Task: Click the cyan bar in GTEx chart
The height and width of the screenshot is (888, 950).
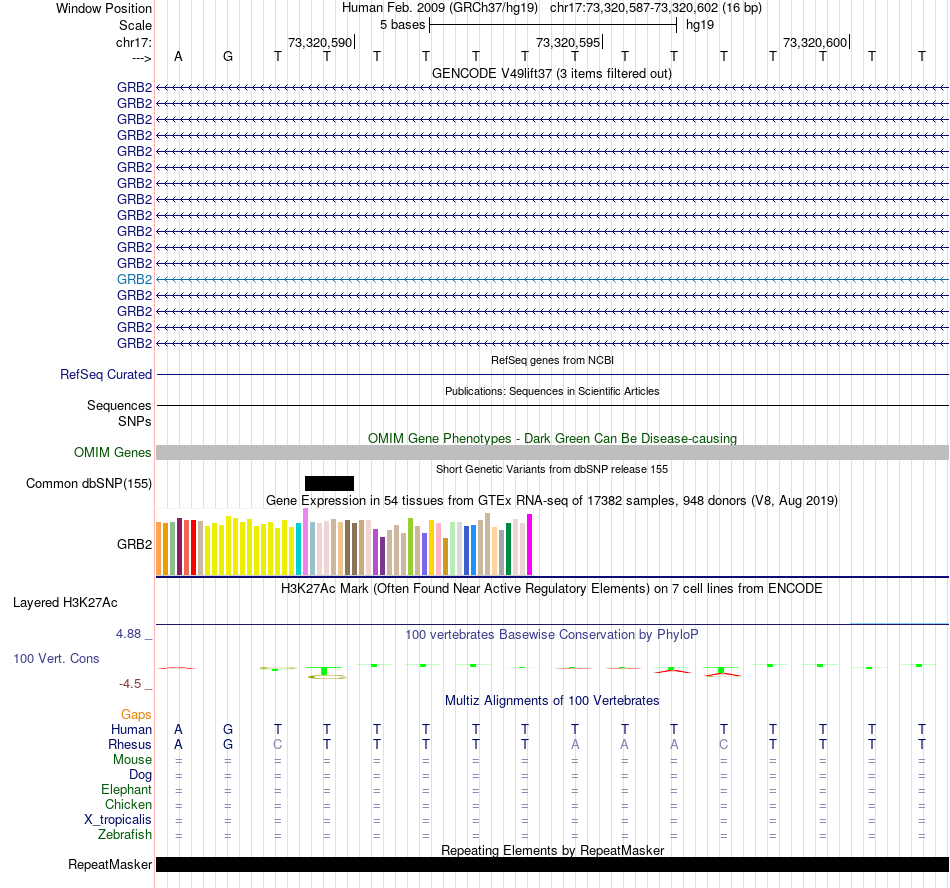Action: coord(299,549)
